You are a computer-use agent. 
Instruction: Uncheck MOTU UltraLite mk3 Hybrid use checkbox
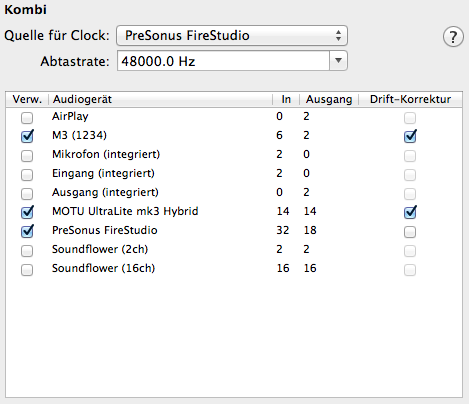(x=27, y=212)
